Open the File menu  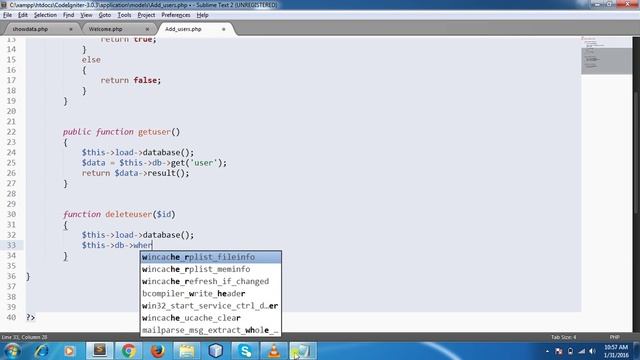(7, 15)
